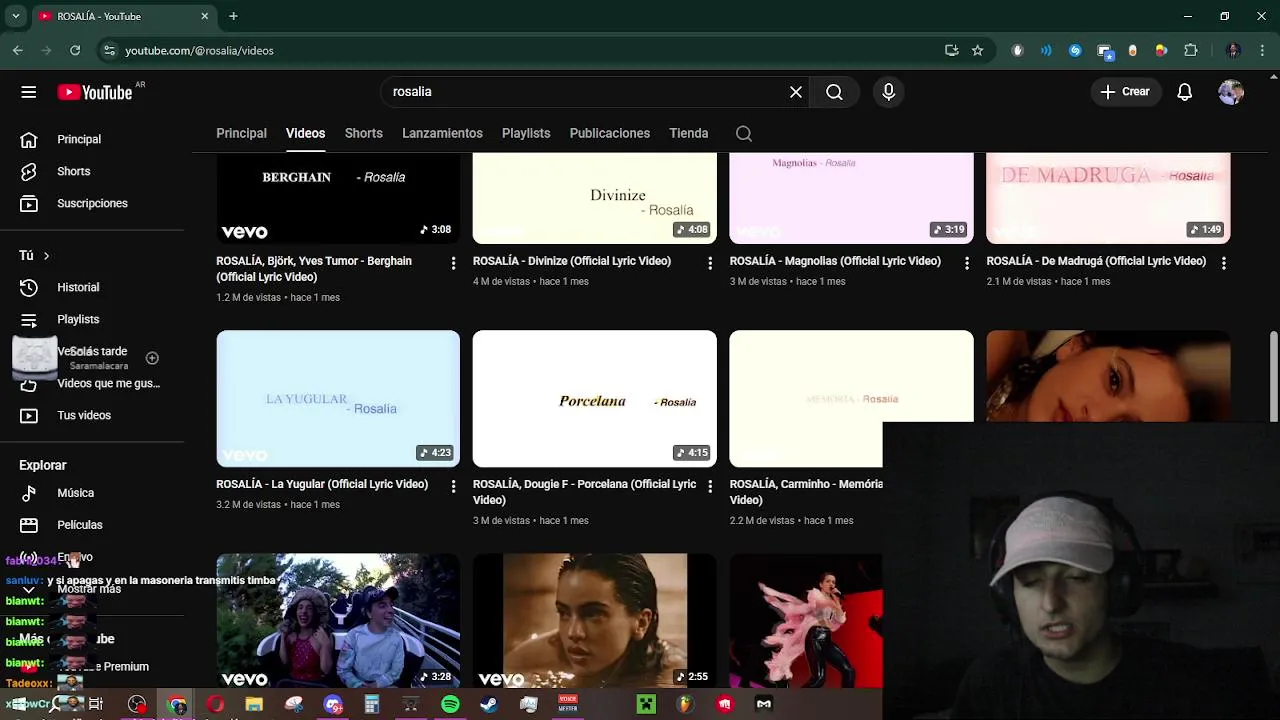The height and width of the screenshot is (720, 1280).
Task: Open the La Yugular video title
Action: pyautogui.click(x=322, y=484)
